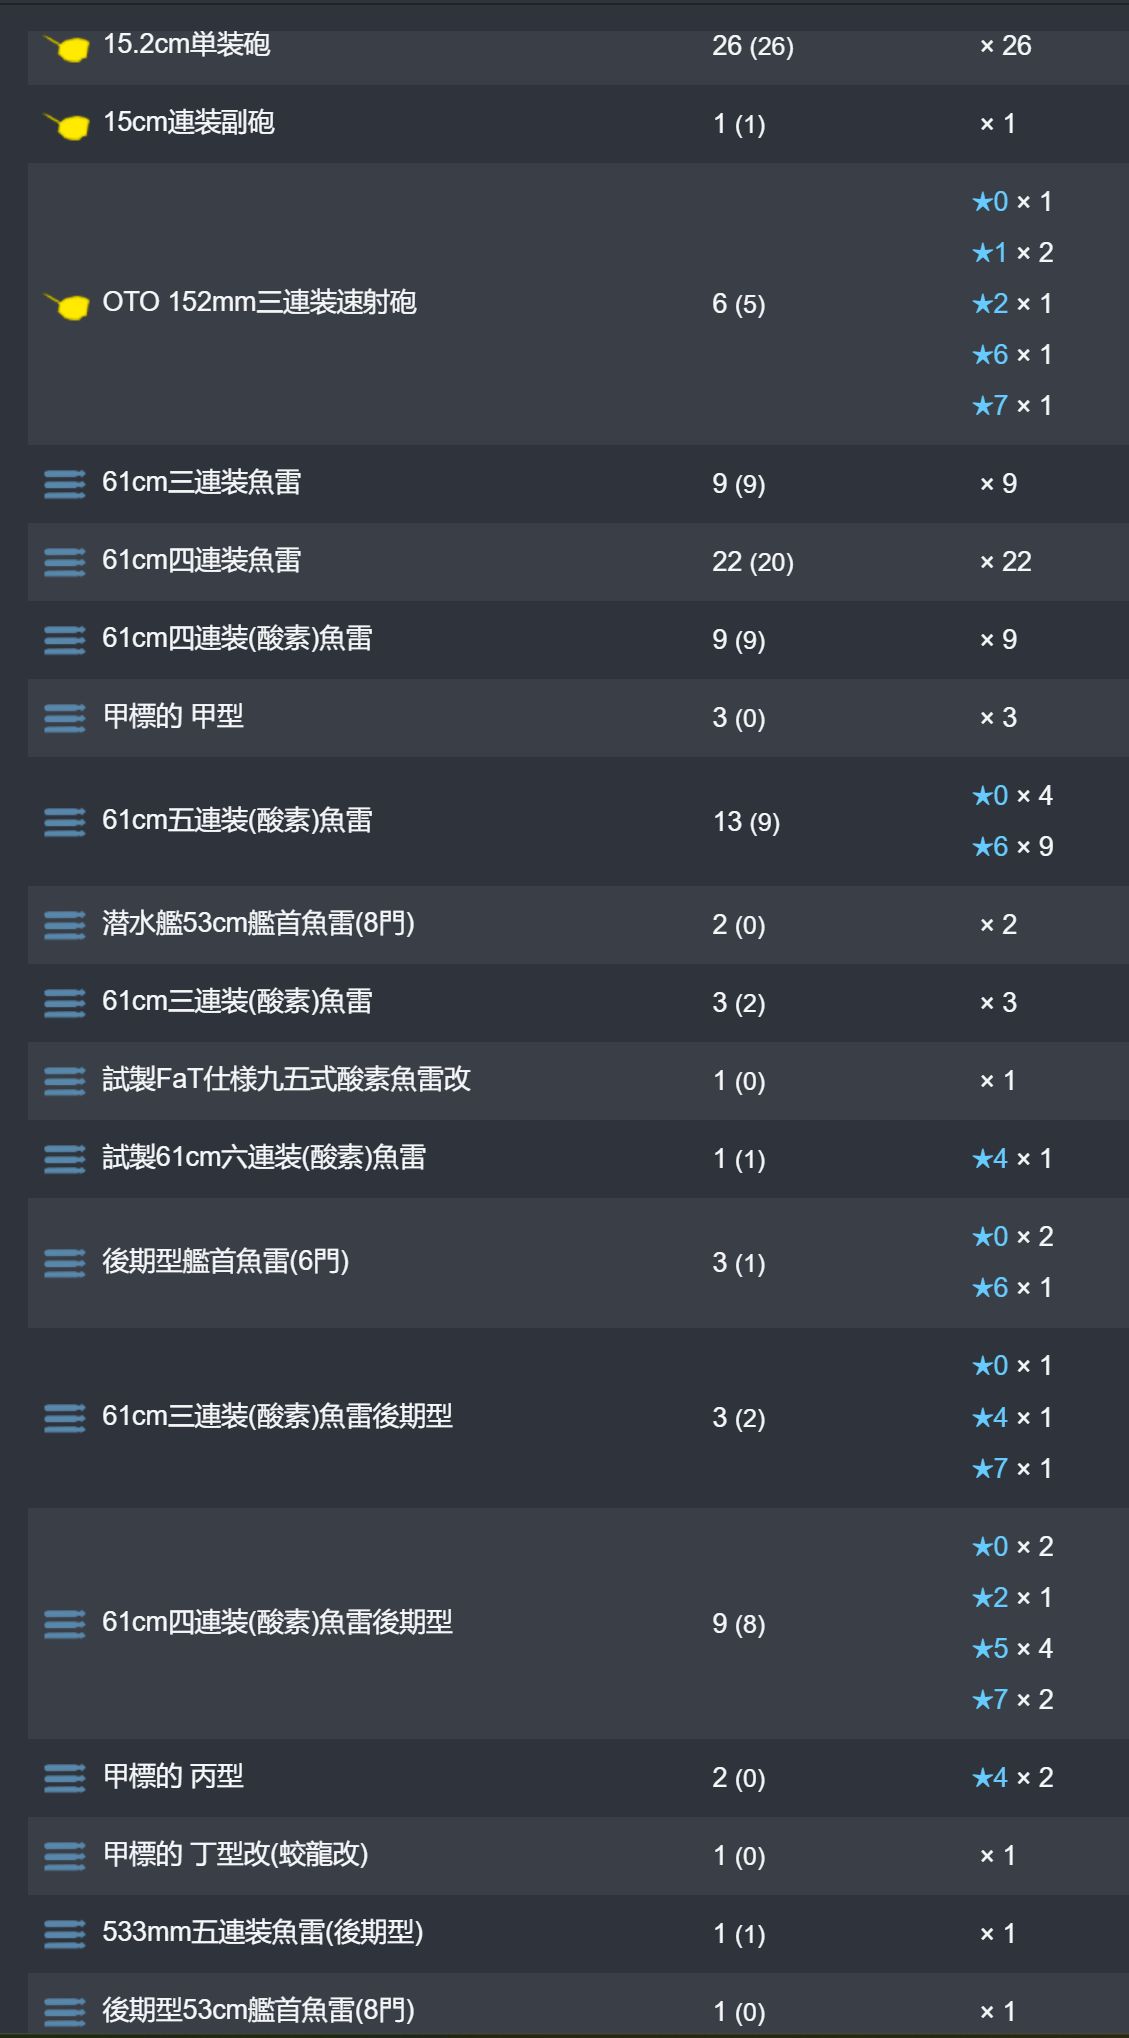Select the 61cm四連装(酸素)魚雷 item name
The image size is (1129, 2038).
(237, 638)
